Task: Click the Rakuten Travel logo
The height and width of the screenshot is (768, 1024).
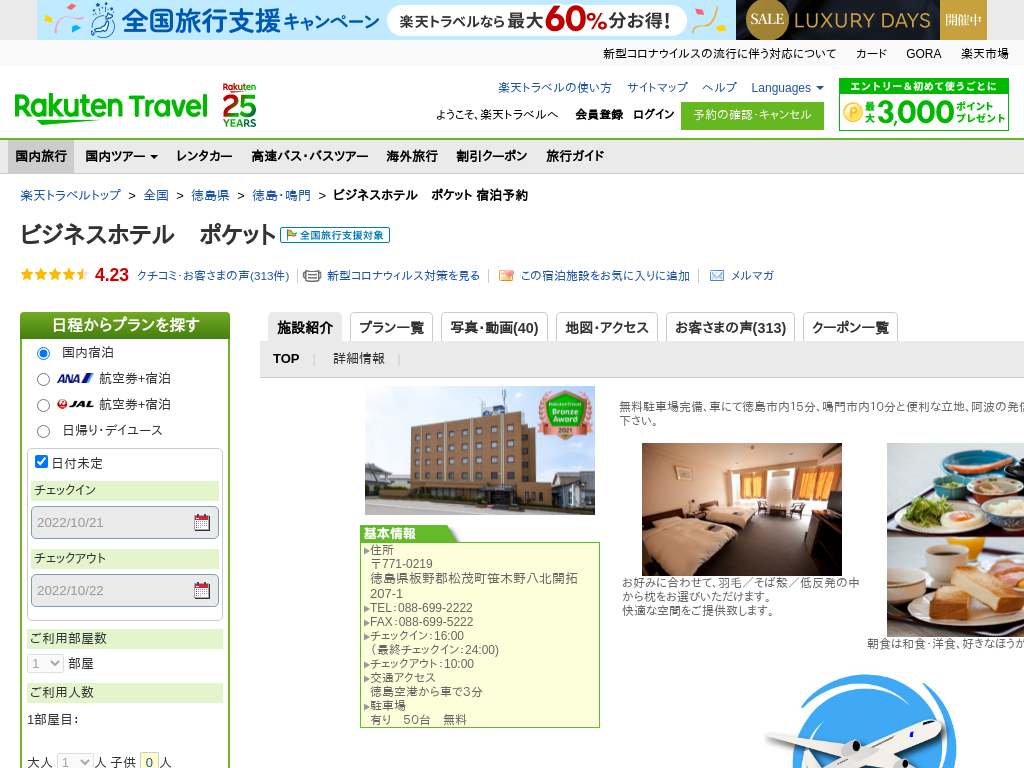Action: 110,108
